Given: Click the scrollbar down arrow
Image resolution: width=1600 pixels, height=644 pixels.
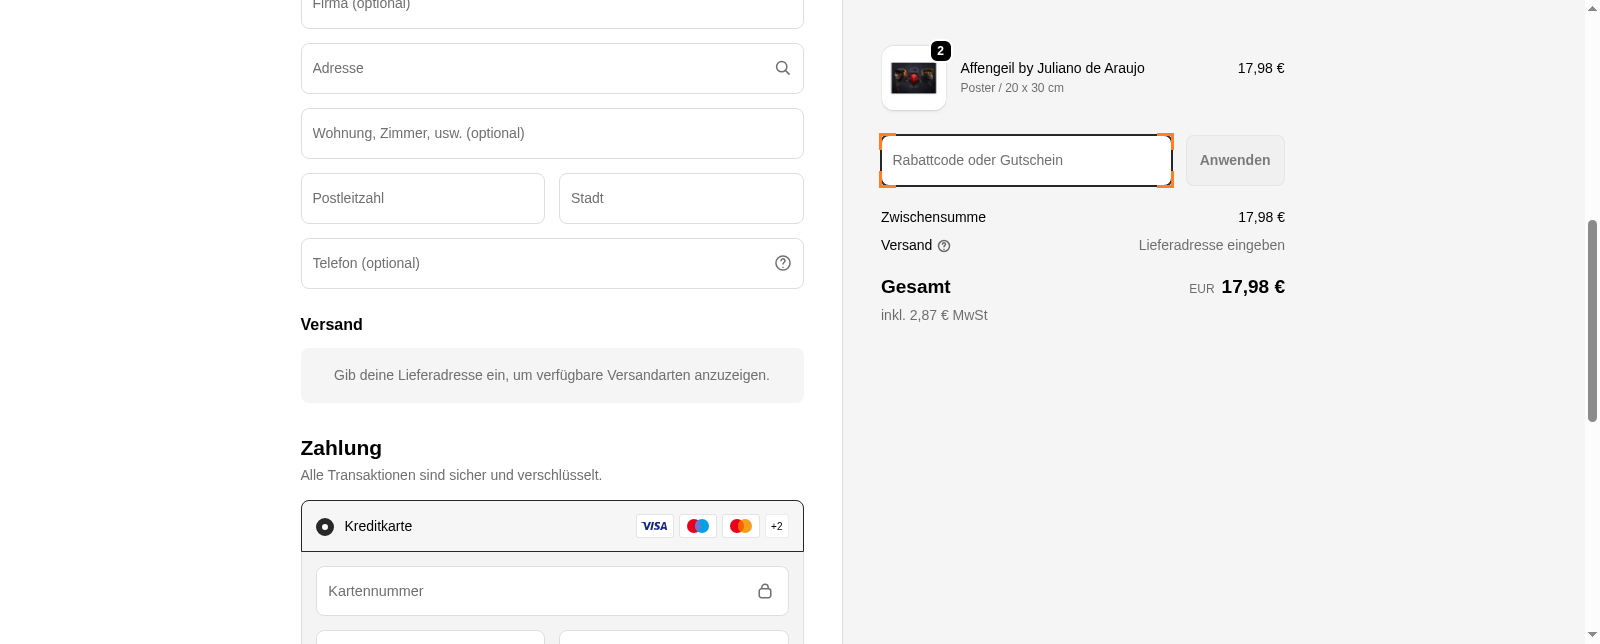Looking at the screenshot, I should coord(1592,635).
